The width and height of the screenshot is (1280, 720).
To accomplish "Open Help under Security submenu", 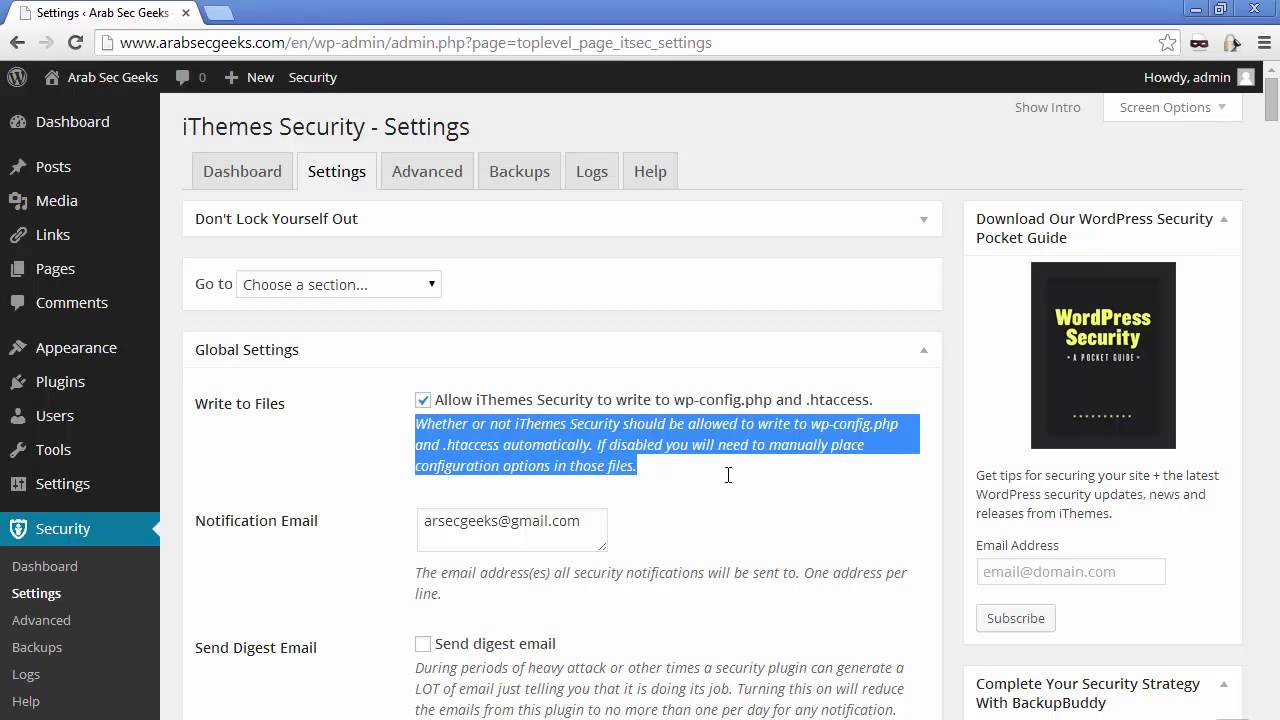I will [x=26, y=701].
